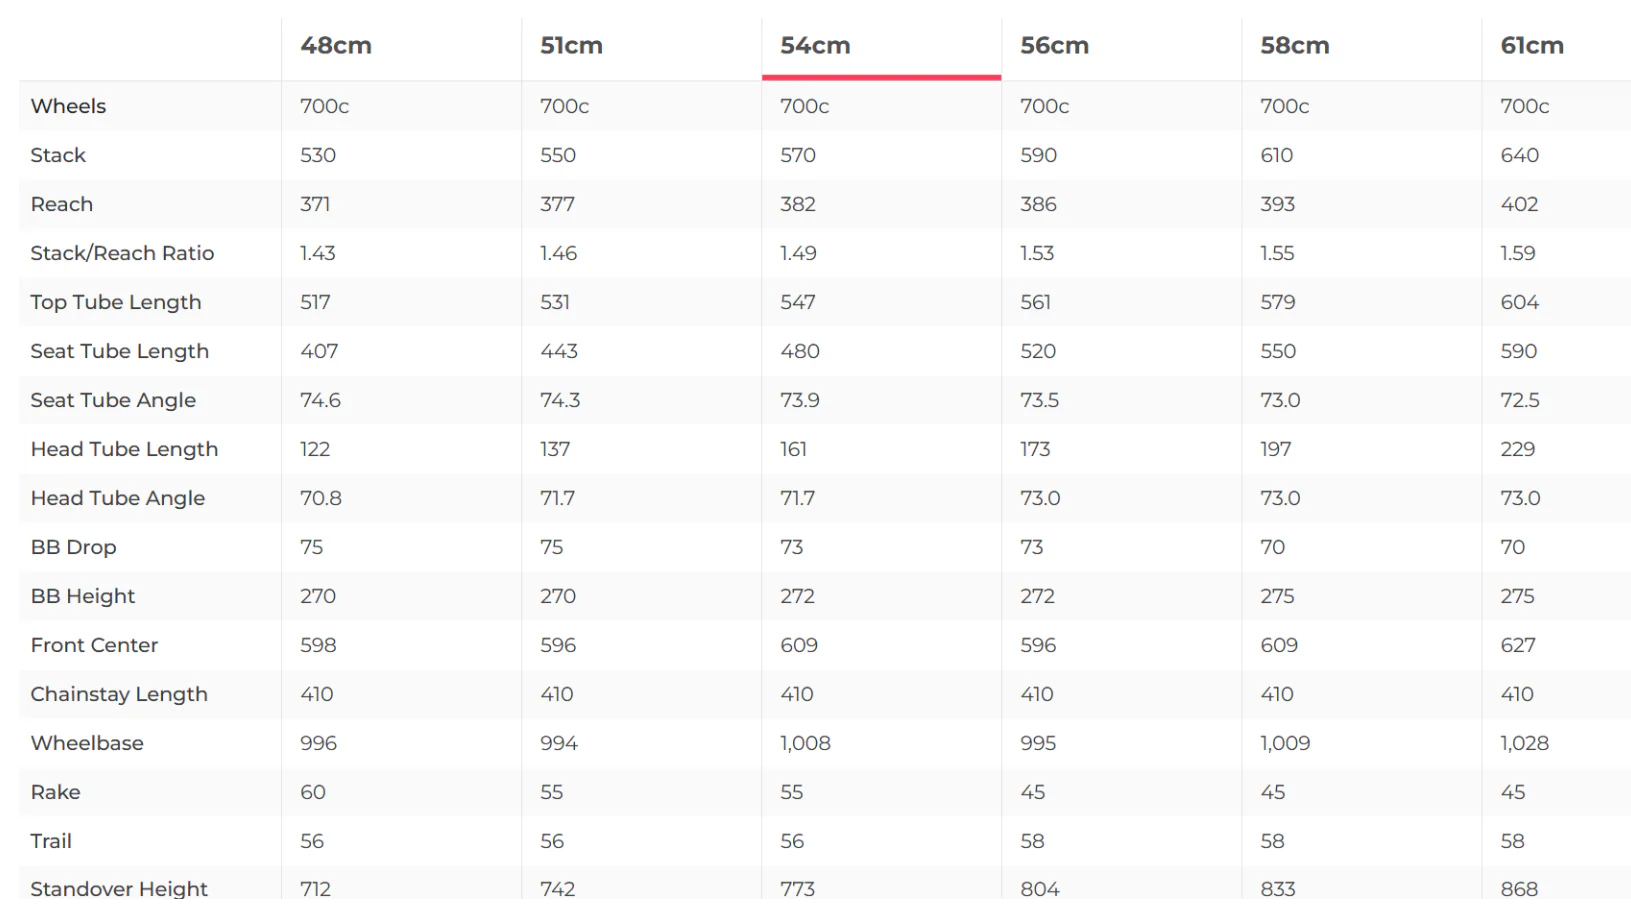This screenshot has width=1631, height=917.
Task: Click the Standover Height value 868
Action: click(x=1519, y=888)
